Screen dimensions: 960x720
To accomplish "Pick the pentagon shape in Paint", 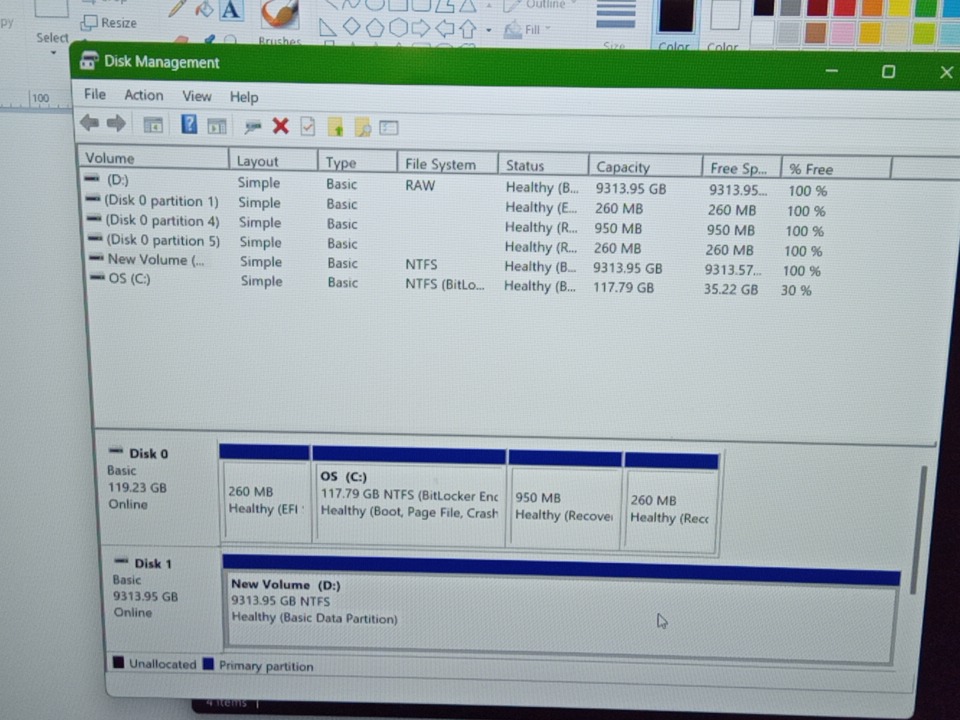I will click(x=375, y=28).
